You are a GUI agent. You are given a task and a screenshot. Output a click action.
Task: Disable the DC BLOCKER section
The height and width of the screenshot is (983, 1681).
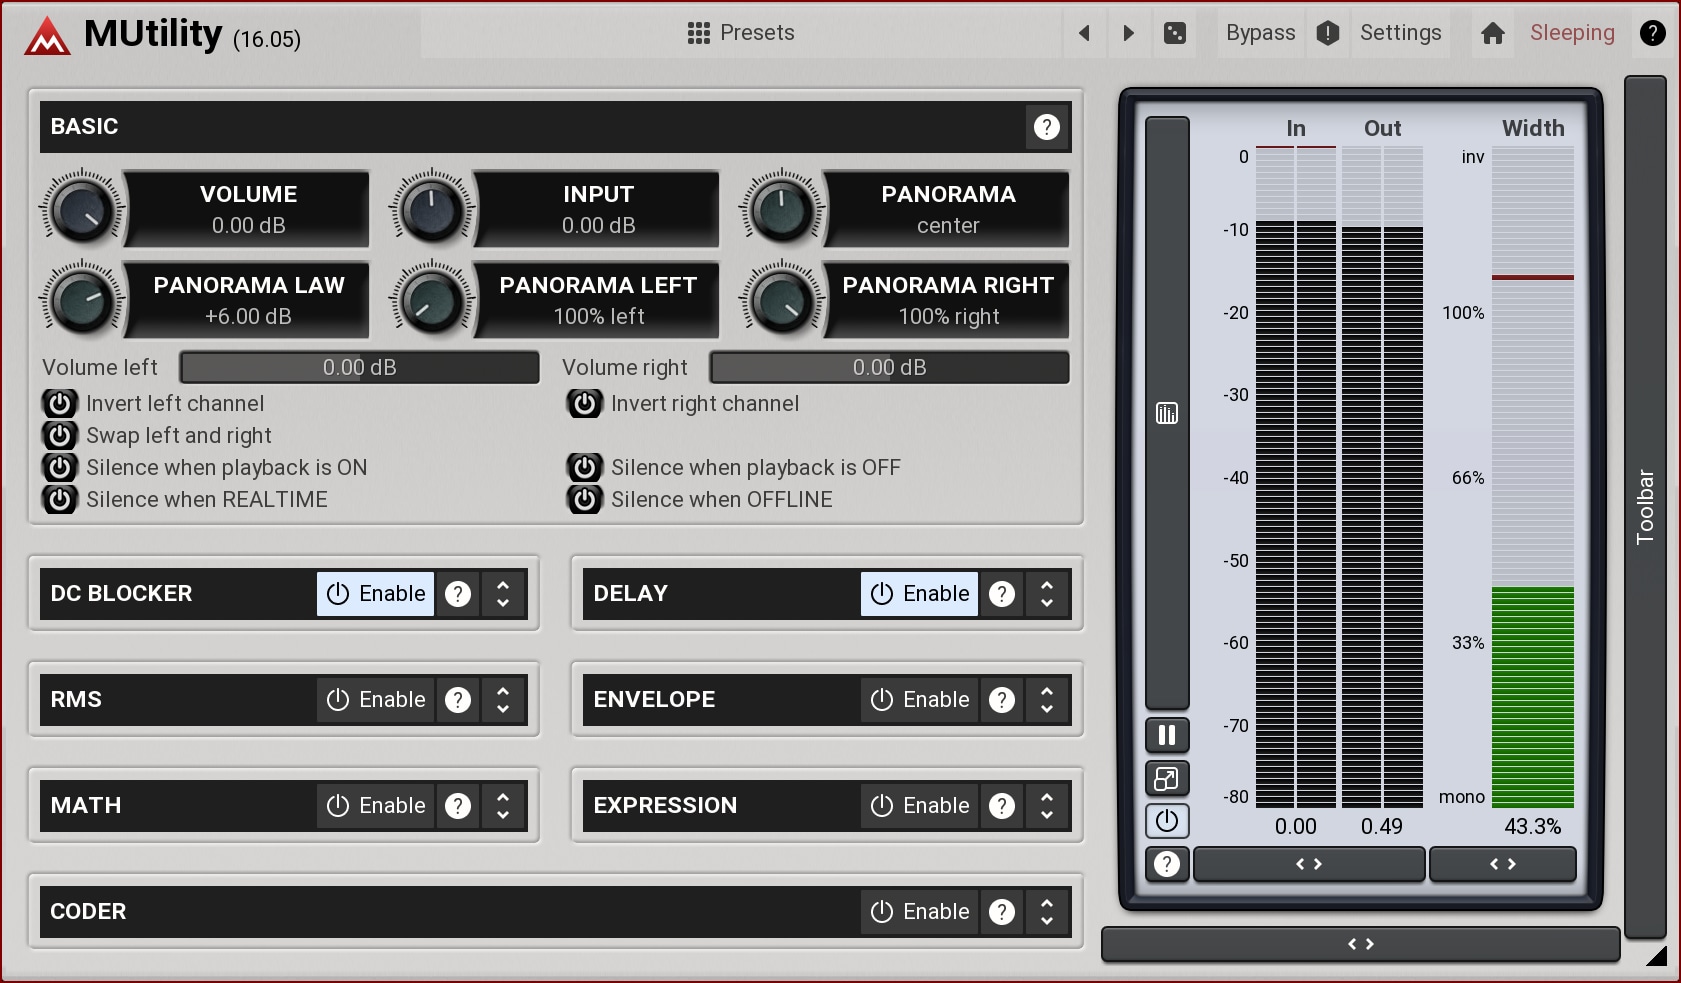[x=376, y=594]
